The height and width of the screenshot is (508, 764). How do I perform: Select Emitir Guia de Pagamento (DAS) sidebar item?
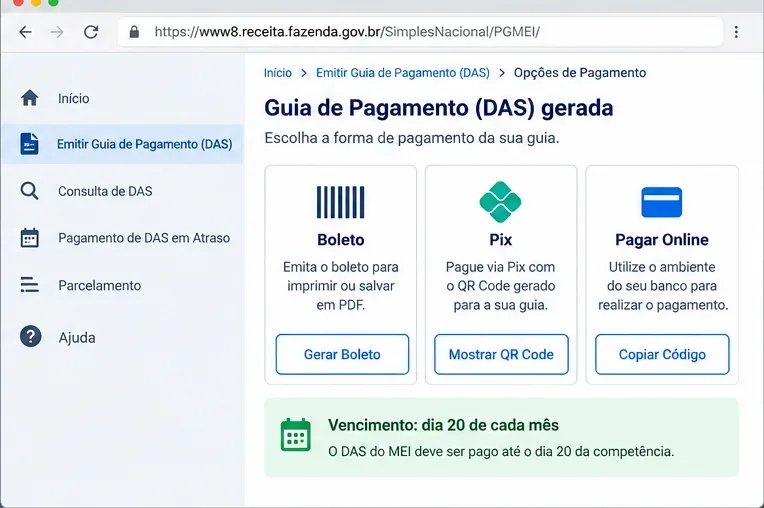click(x=123, y=144)
